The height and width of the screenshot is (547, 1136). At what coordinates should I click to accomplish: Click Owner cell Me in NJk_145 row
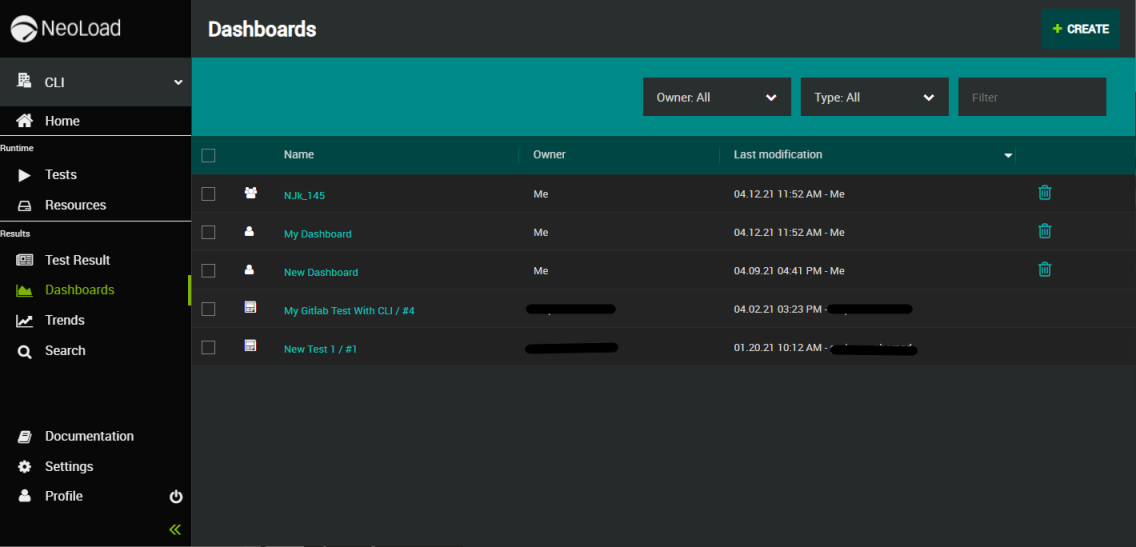pyautogui.click(x=540, y=194)
